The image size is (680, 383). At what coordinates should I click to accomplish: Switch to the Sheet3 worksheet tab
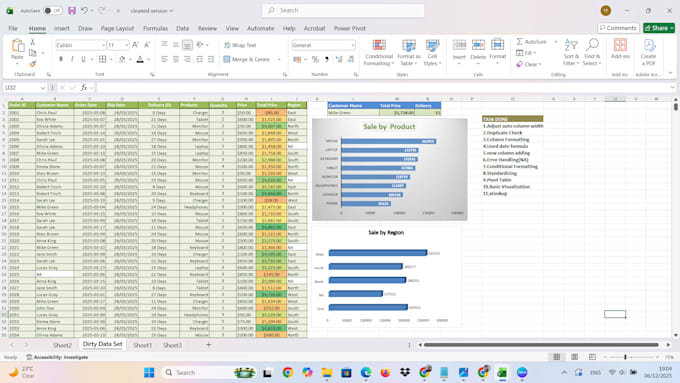coord(172,345)
